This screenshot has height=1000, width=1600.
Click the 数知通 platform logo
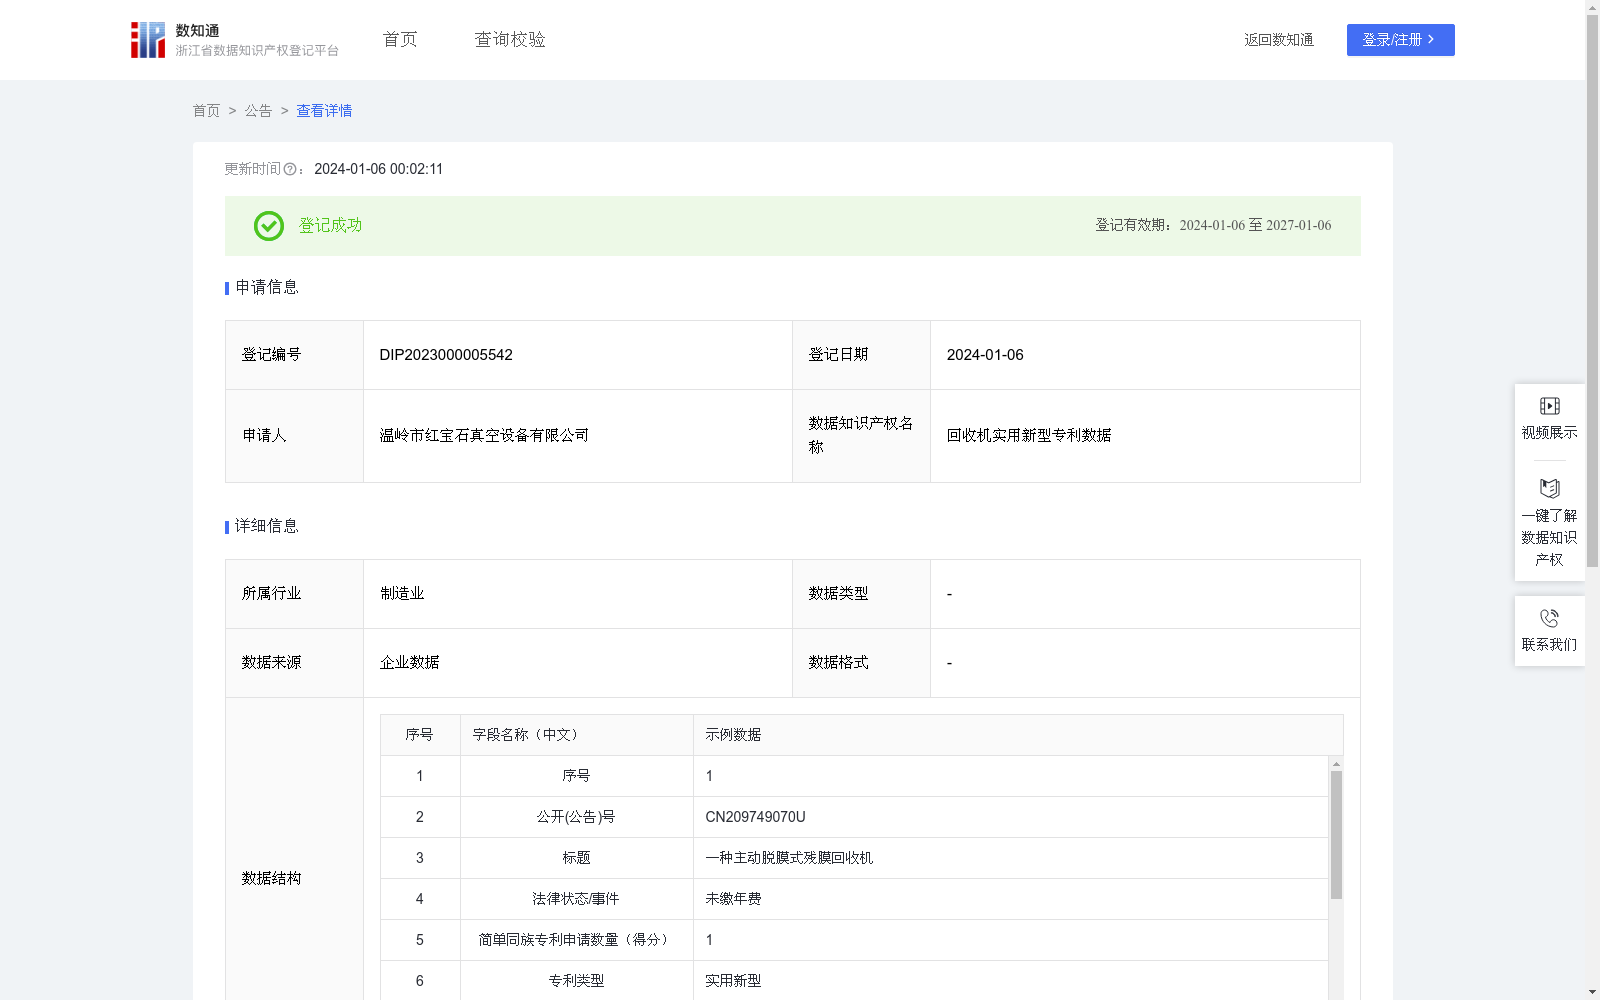234,40
